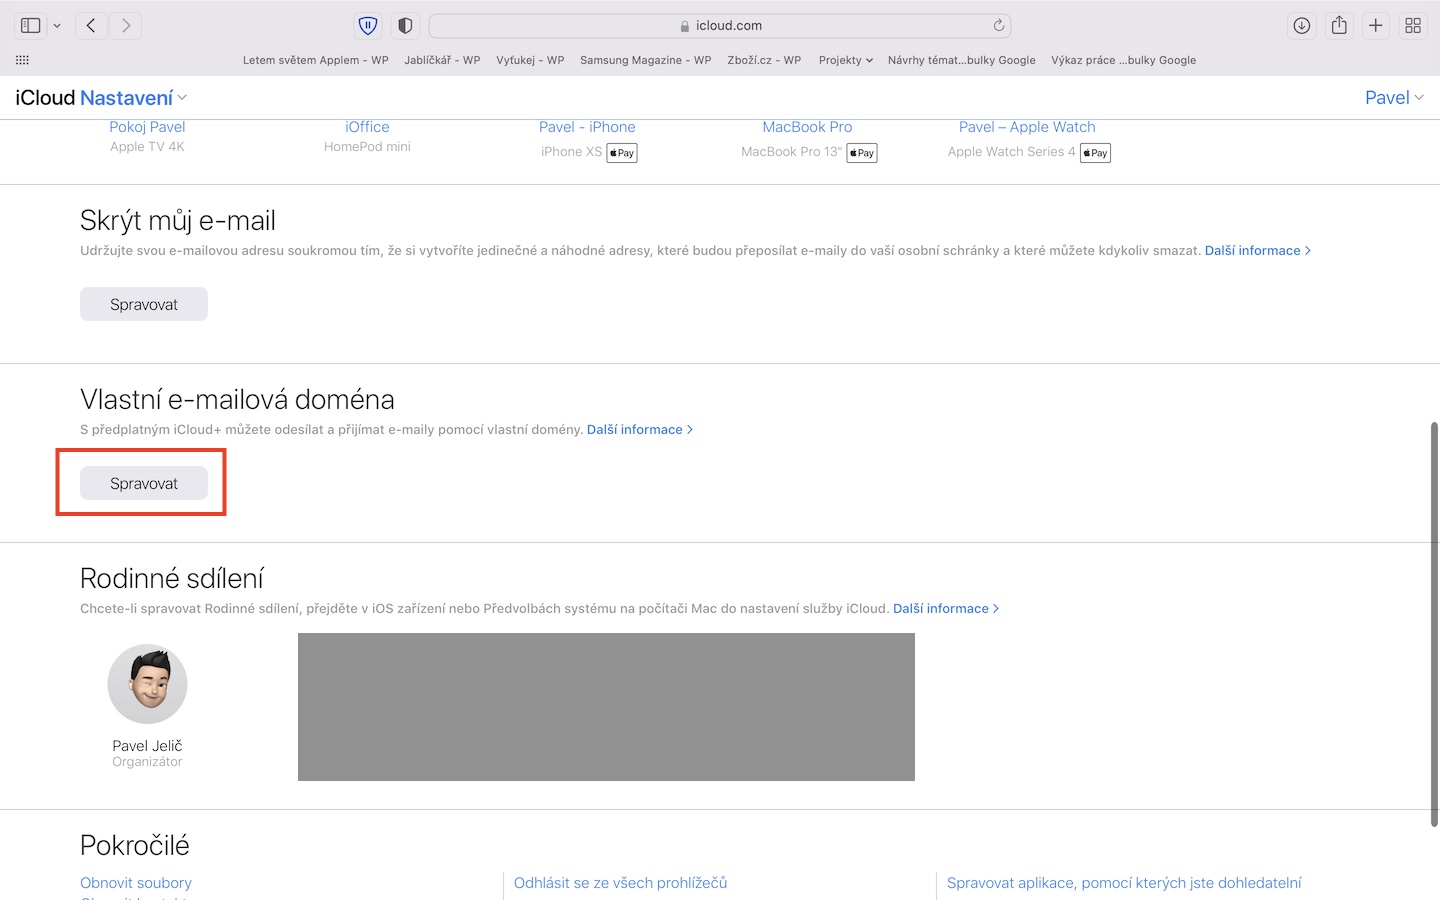Reload the page

(998, 26)
